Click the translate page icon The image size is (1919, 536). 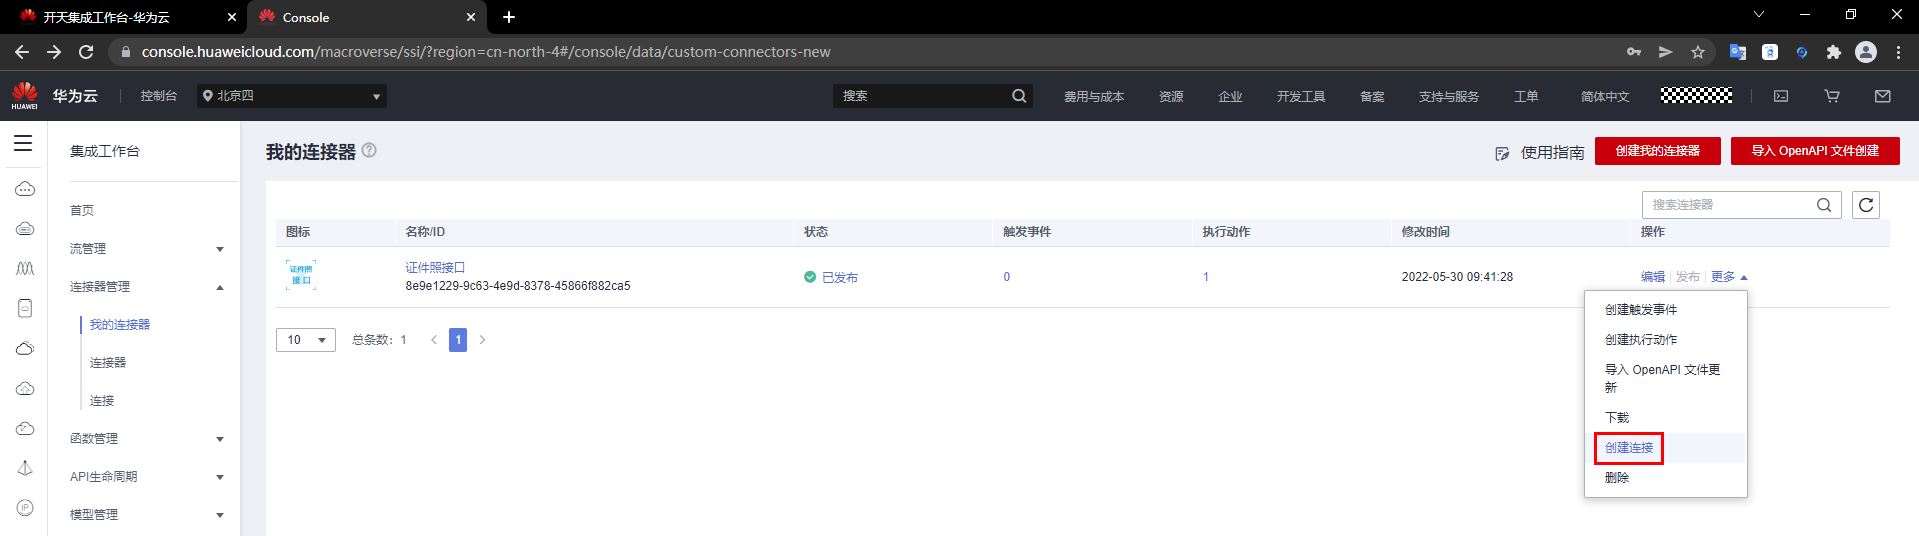pyautogui.click(x=1738, y=52)
